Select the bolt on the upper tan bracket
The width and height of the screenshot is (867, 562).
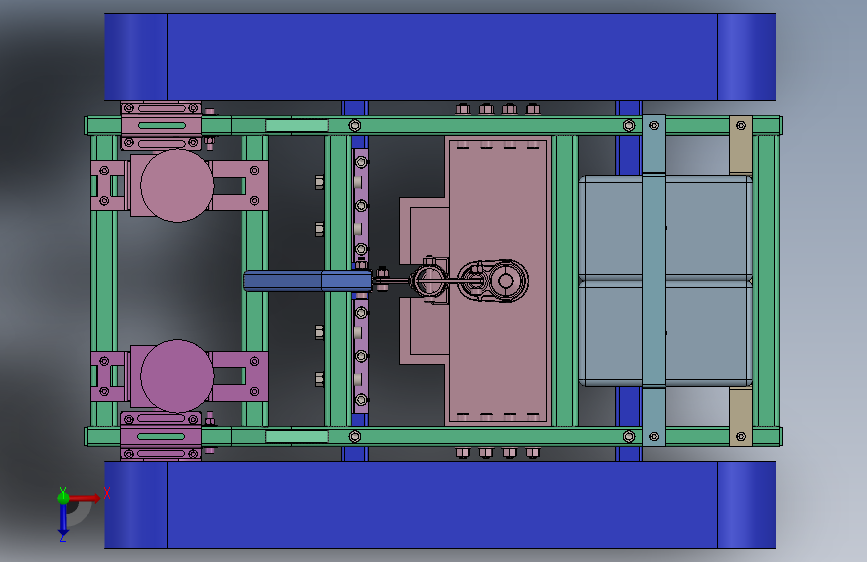click(741, 126)
